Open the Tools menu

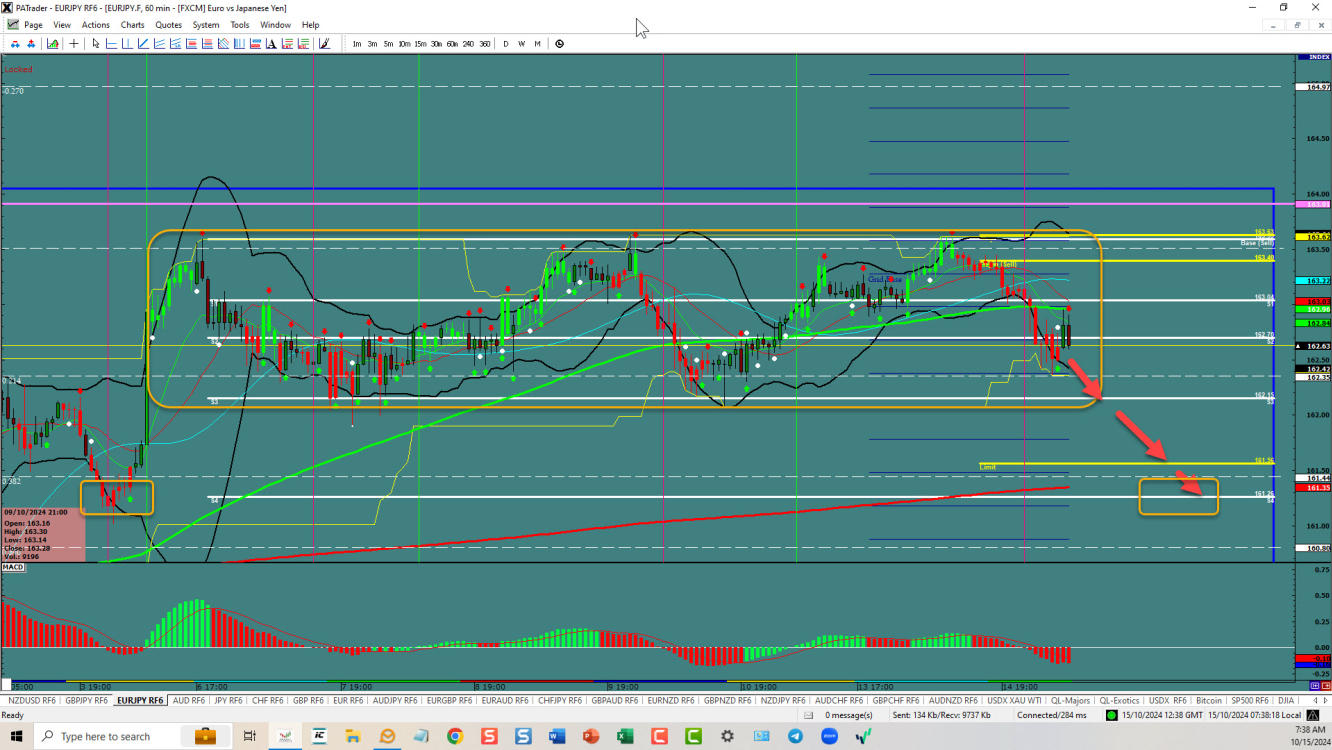click(x=240, y=24)
